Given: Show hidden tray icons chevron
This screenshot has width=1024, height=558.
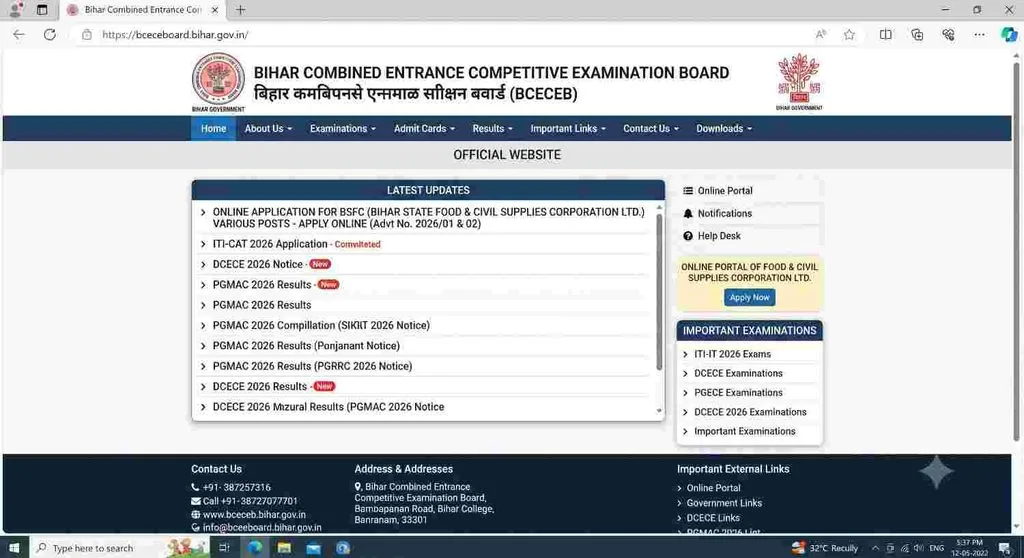Looking at the screenshot, I should coord(876,548).
